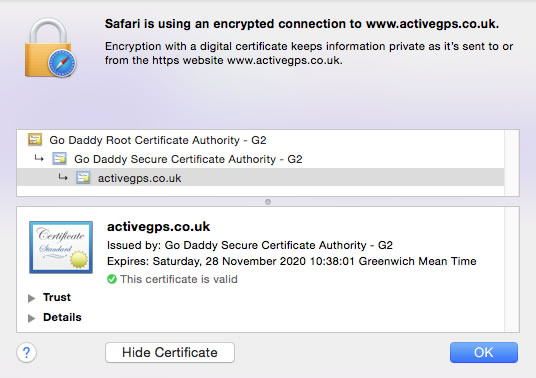Expand the Details disclosure triangle

coord(31,318)
